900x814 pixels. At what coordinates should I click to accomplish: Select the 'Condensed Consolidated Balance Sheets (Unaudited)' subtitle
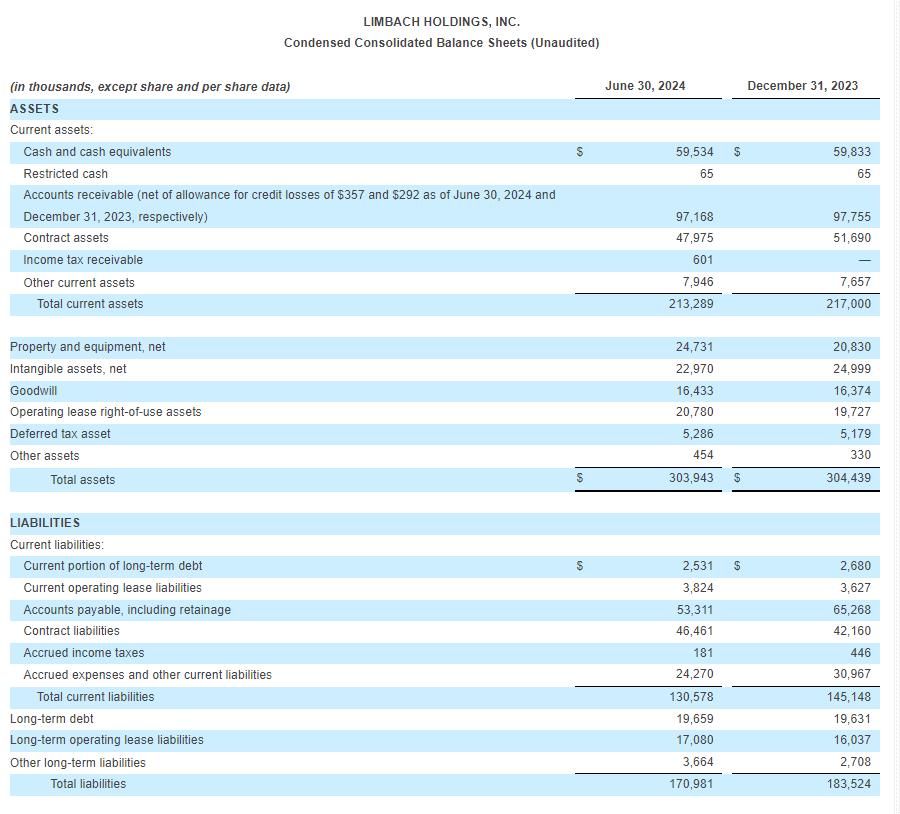coord(441,43)
